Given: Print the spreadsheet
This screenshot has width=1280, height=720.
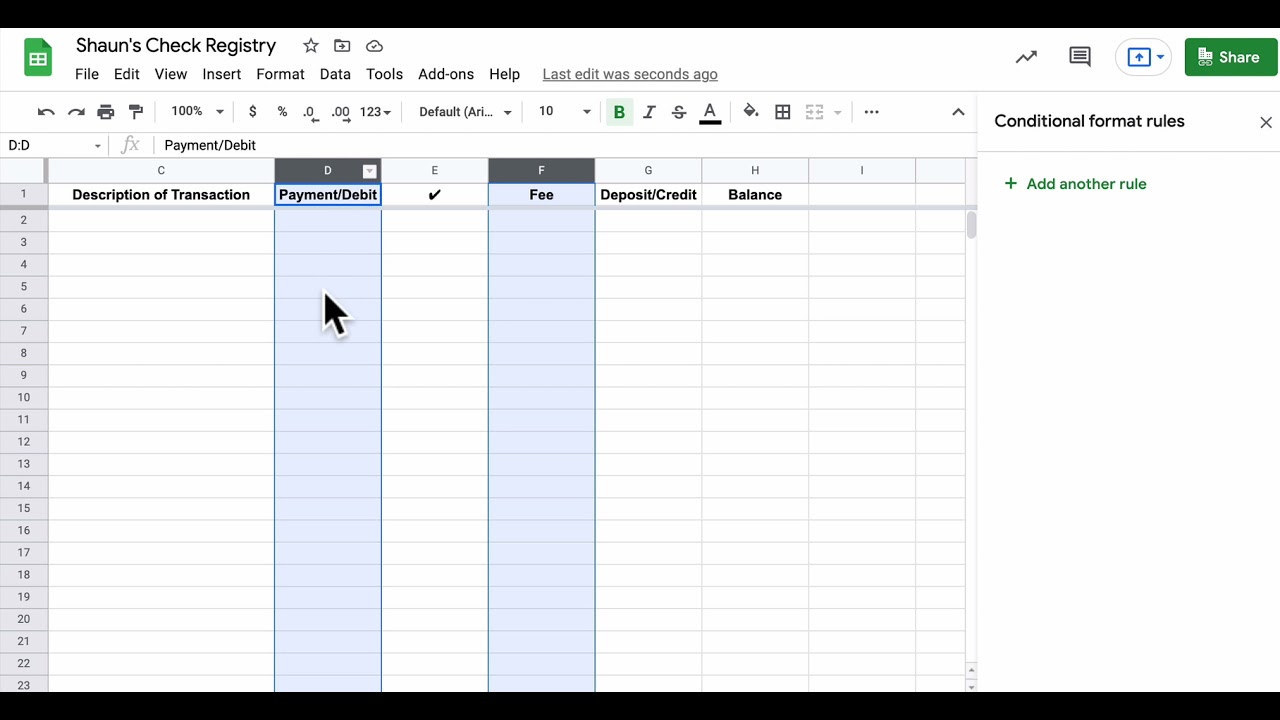Looking at the screenshot, I should tap(106, 112).
